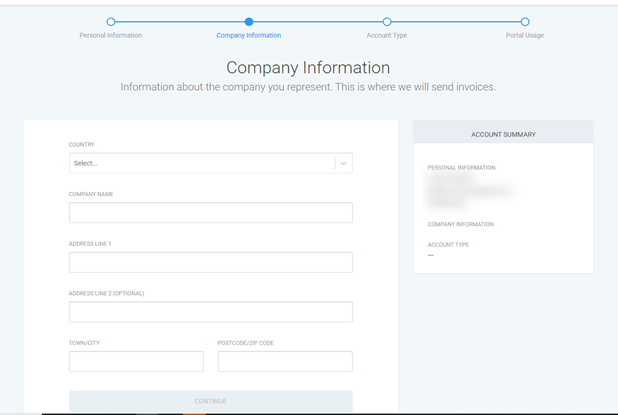Click Account Type label in Account Summary
The height and width of the screenshot is (415, 618).
(x=448, y=244)
